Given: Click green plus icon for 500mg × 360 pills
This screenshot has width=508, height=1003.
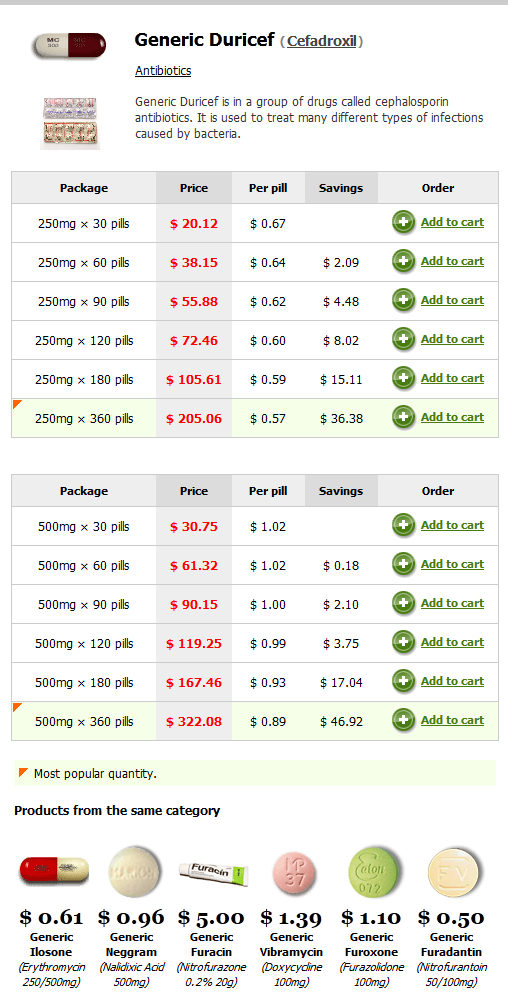Looking at the screenshot, I should point(403,721).
